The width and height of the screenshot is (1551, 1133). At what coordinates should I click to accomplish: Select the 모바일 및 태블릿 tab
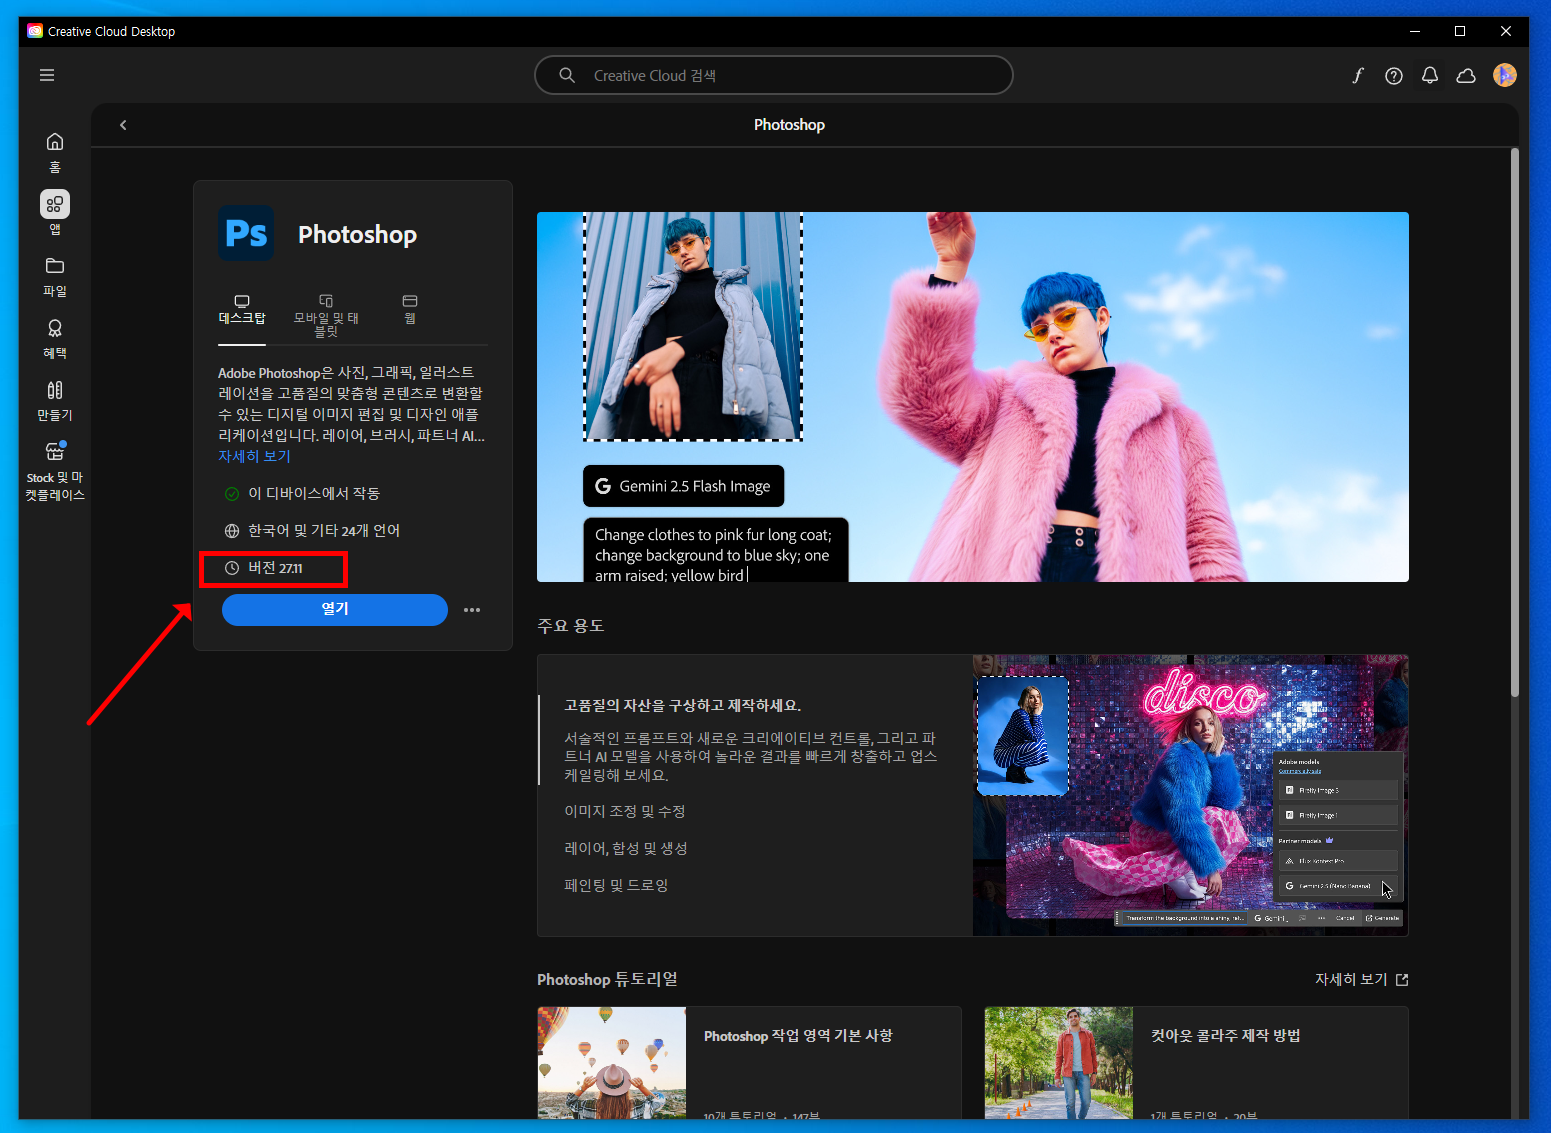tap(326, 316)
